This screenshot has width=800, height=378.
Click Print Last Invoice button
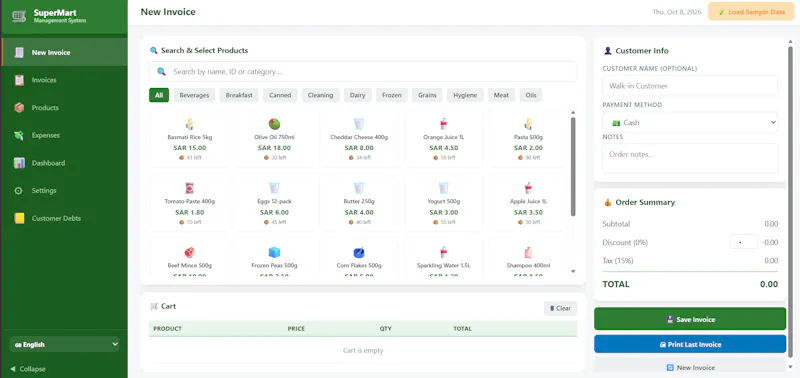coord(690,344)
